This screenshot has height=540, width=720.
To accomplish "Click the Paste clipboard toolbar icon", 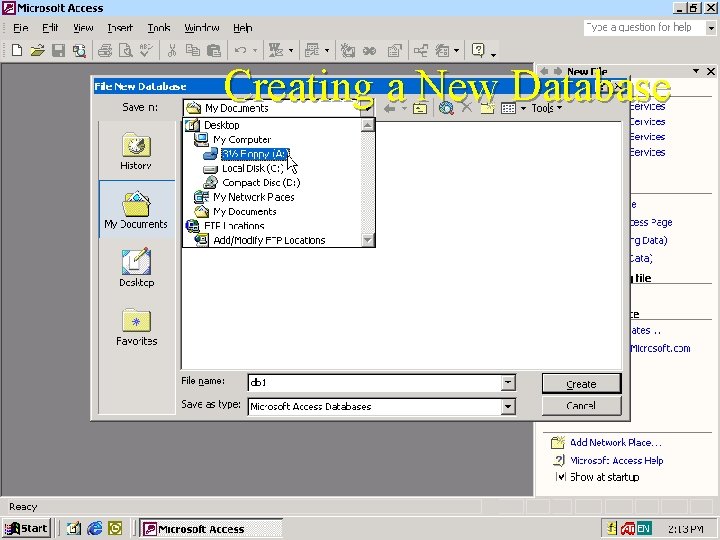I will 214,50.
